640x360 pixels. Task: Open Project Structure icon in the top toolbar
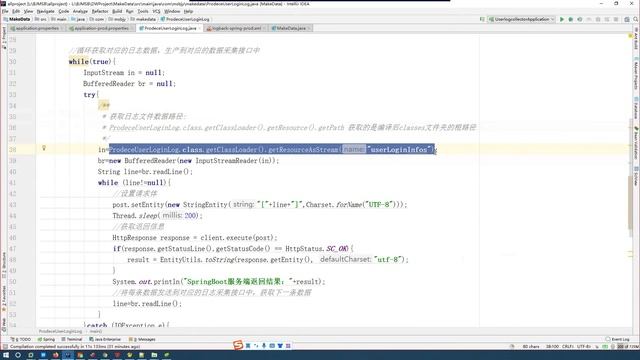pyautogui.click(x=627, y=19)
